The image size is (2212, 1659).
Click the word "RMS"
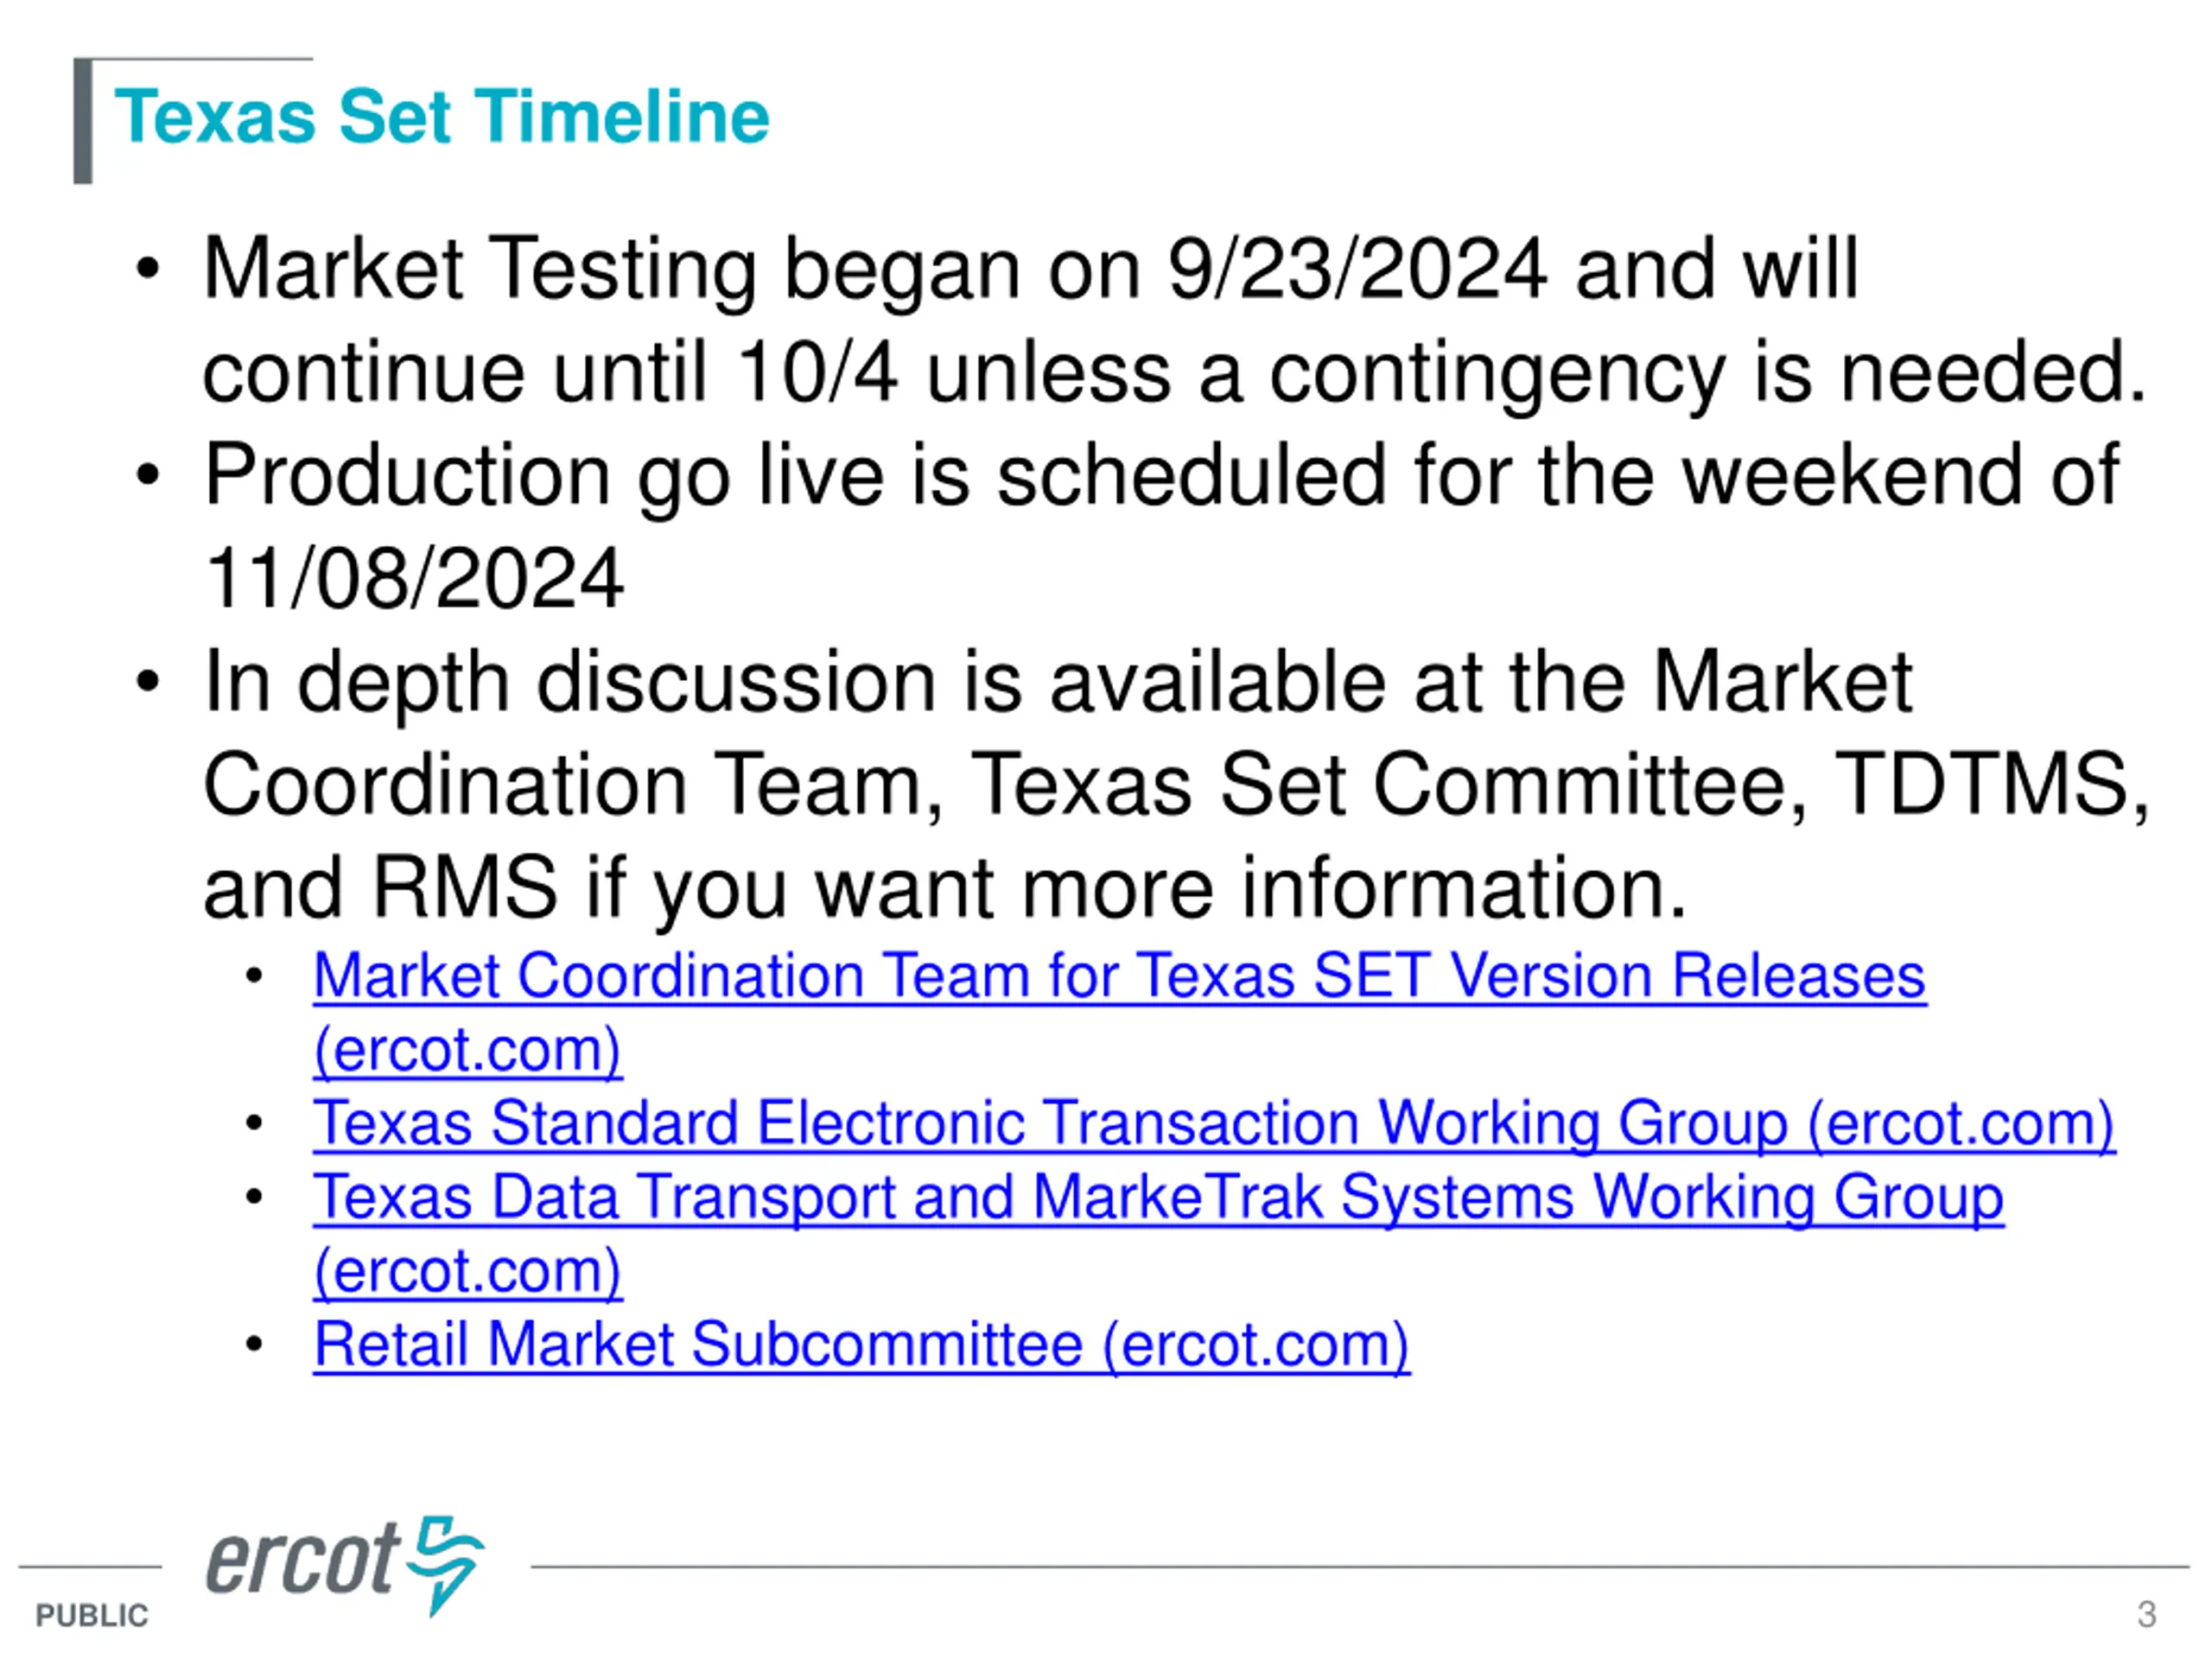pyautogui.click(x=464, y=888)
